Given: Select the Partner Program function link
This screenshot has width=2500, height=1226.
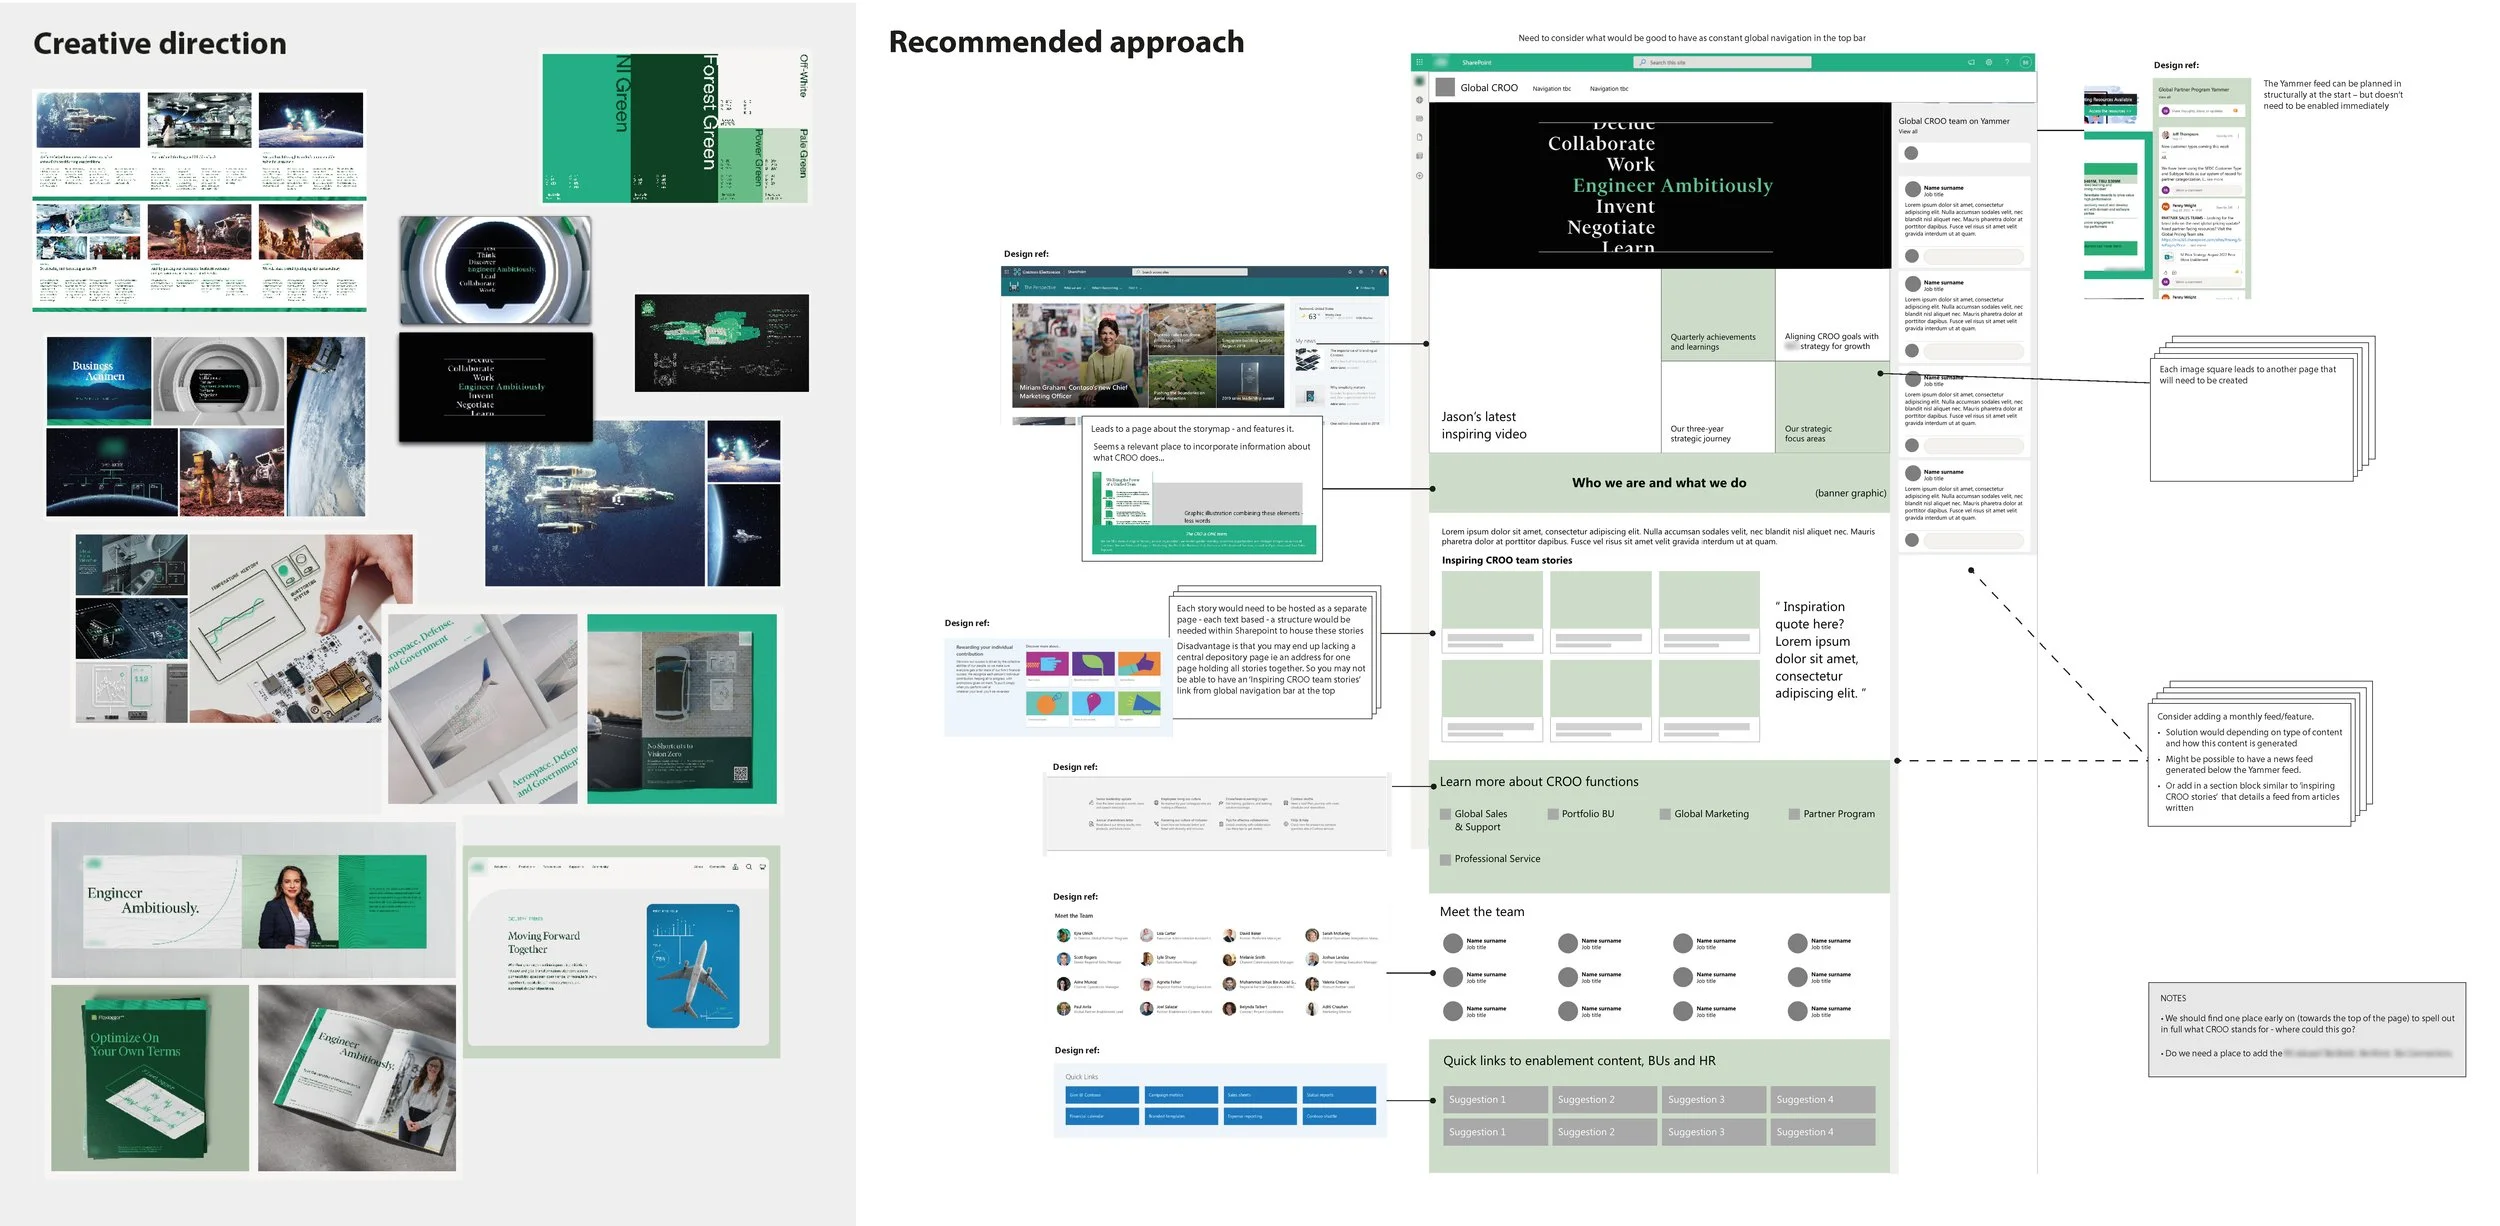Looking at the screenshot, I should (1838, 814).
